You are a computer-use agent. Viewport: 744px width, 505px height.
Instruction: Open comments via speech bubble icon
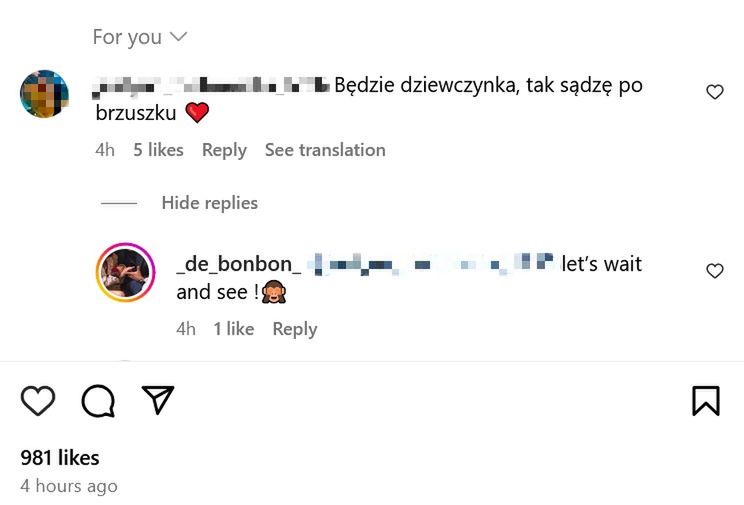tap(98, 401)
